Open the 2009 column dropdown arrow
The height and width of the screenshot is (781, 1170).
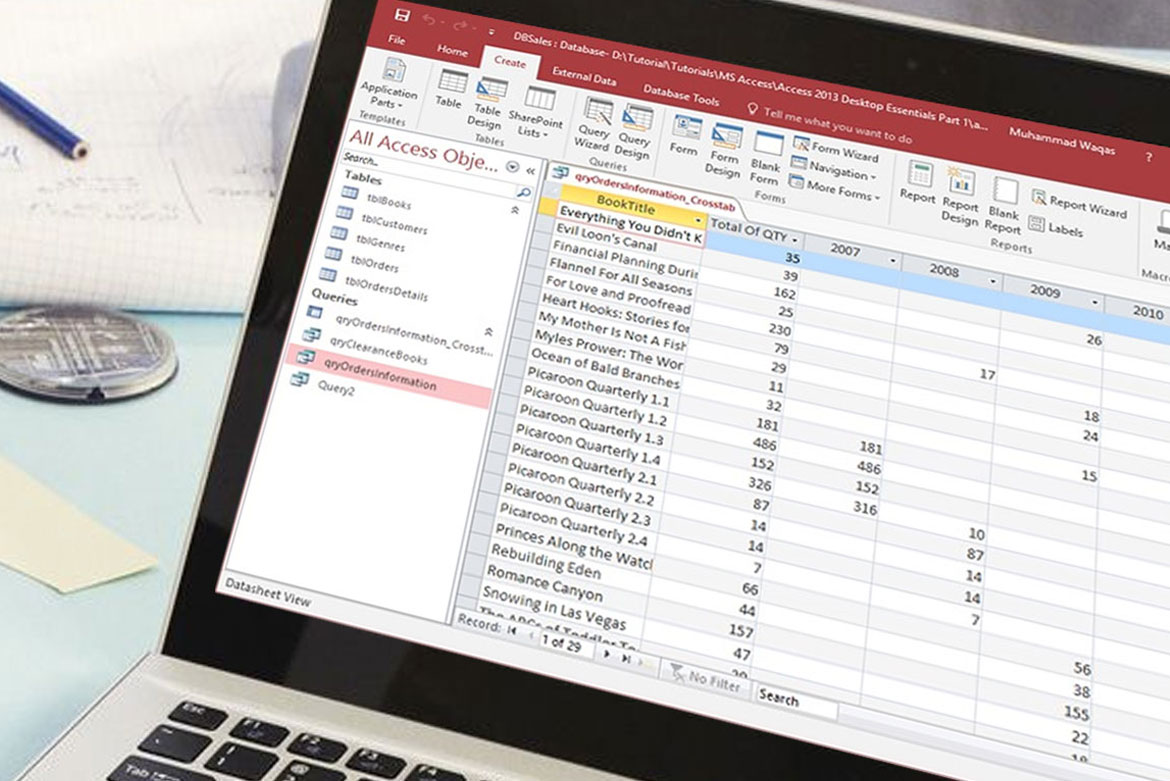(x=1095, y=302)
